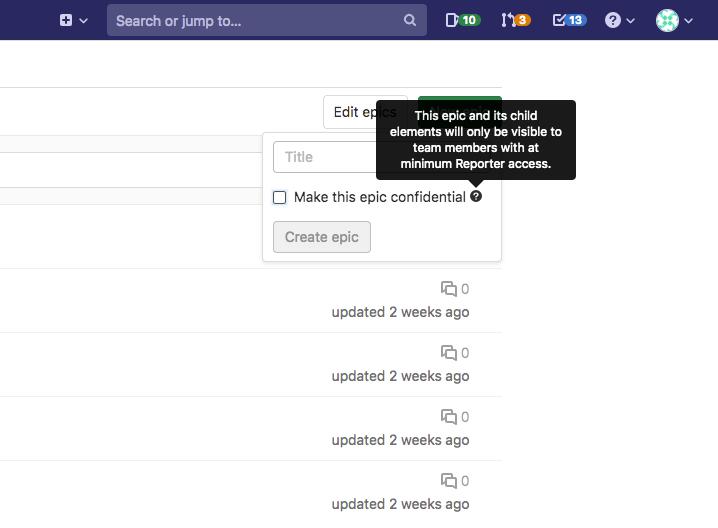Open merge requests counter showing 3
Screen dimensions: 718x528
[516, 20]
